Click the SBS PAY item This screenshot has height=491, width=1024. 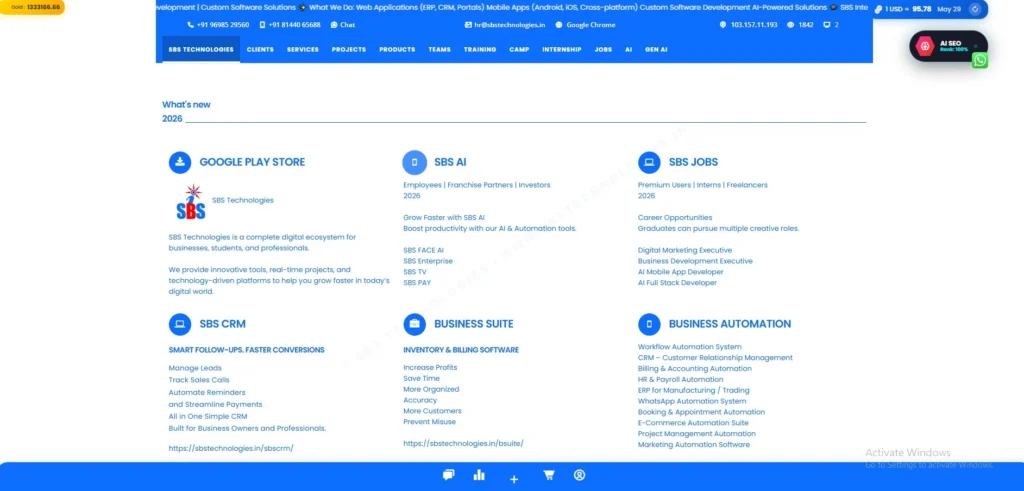coord(417,283)
